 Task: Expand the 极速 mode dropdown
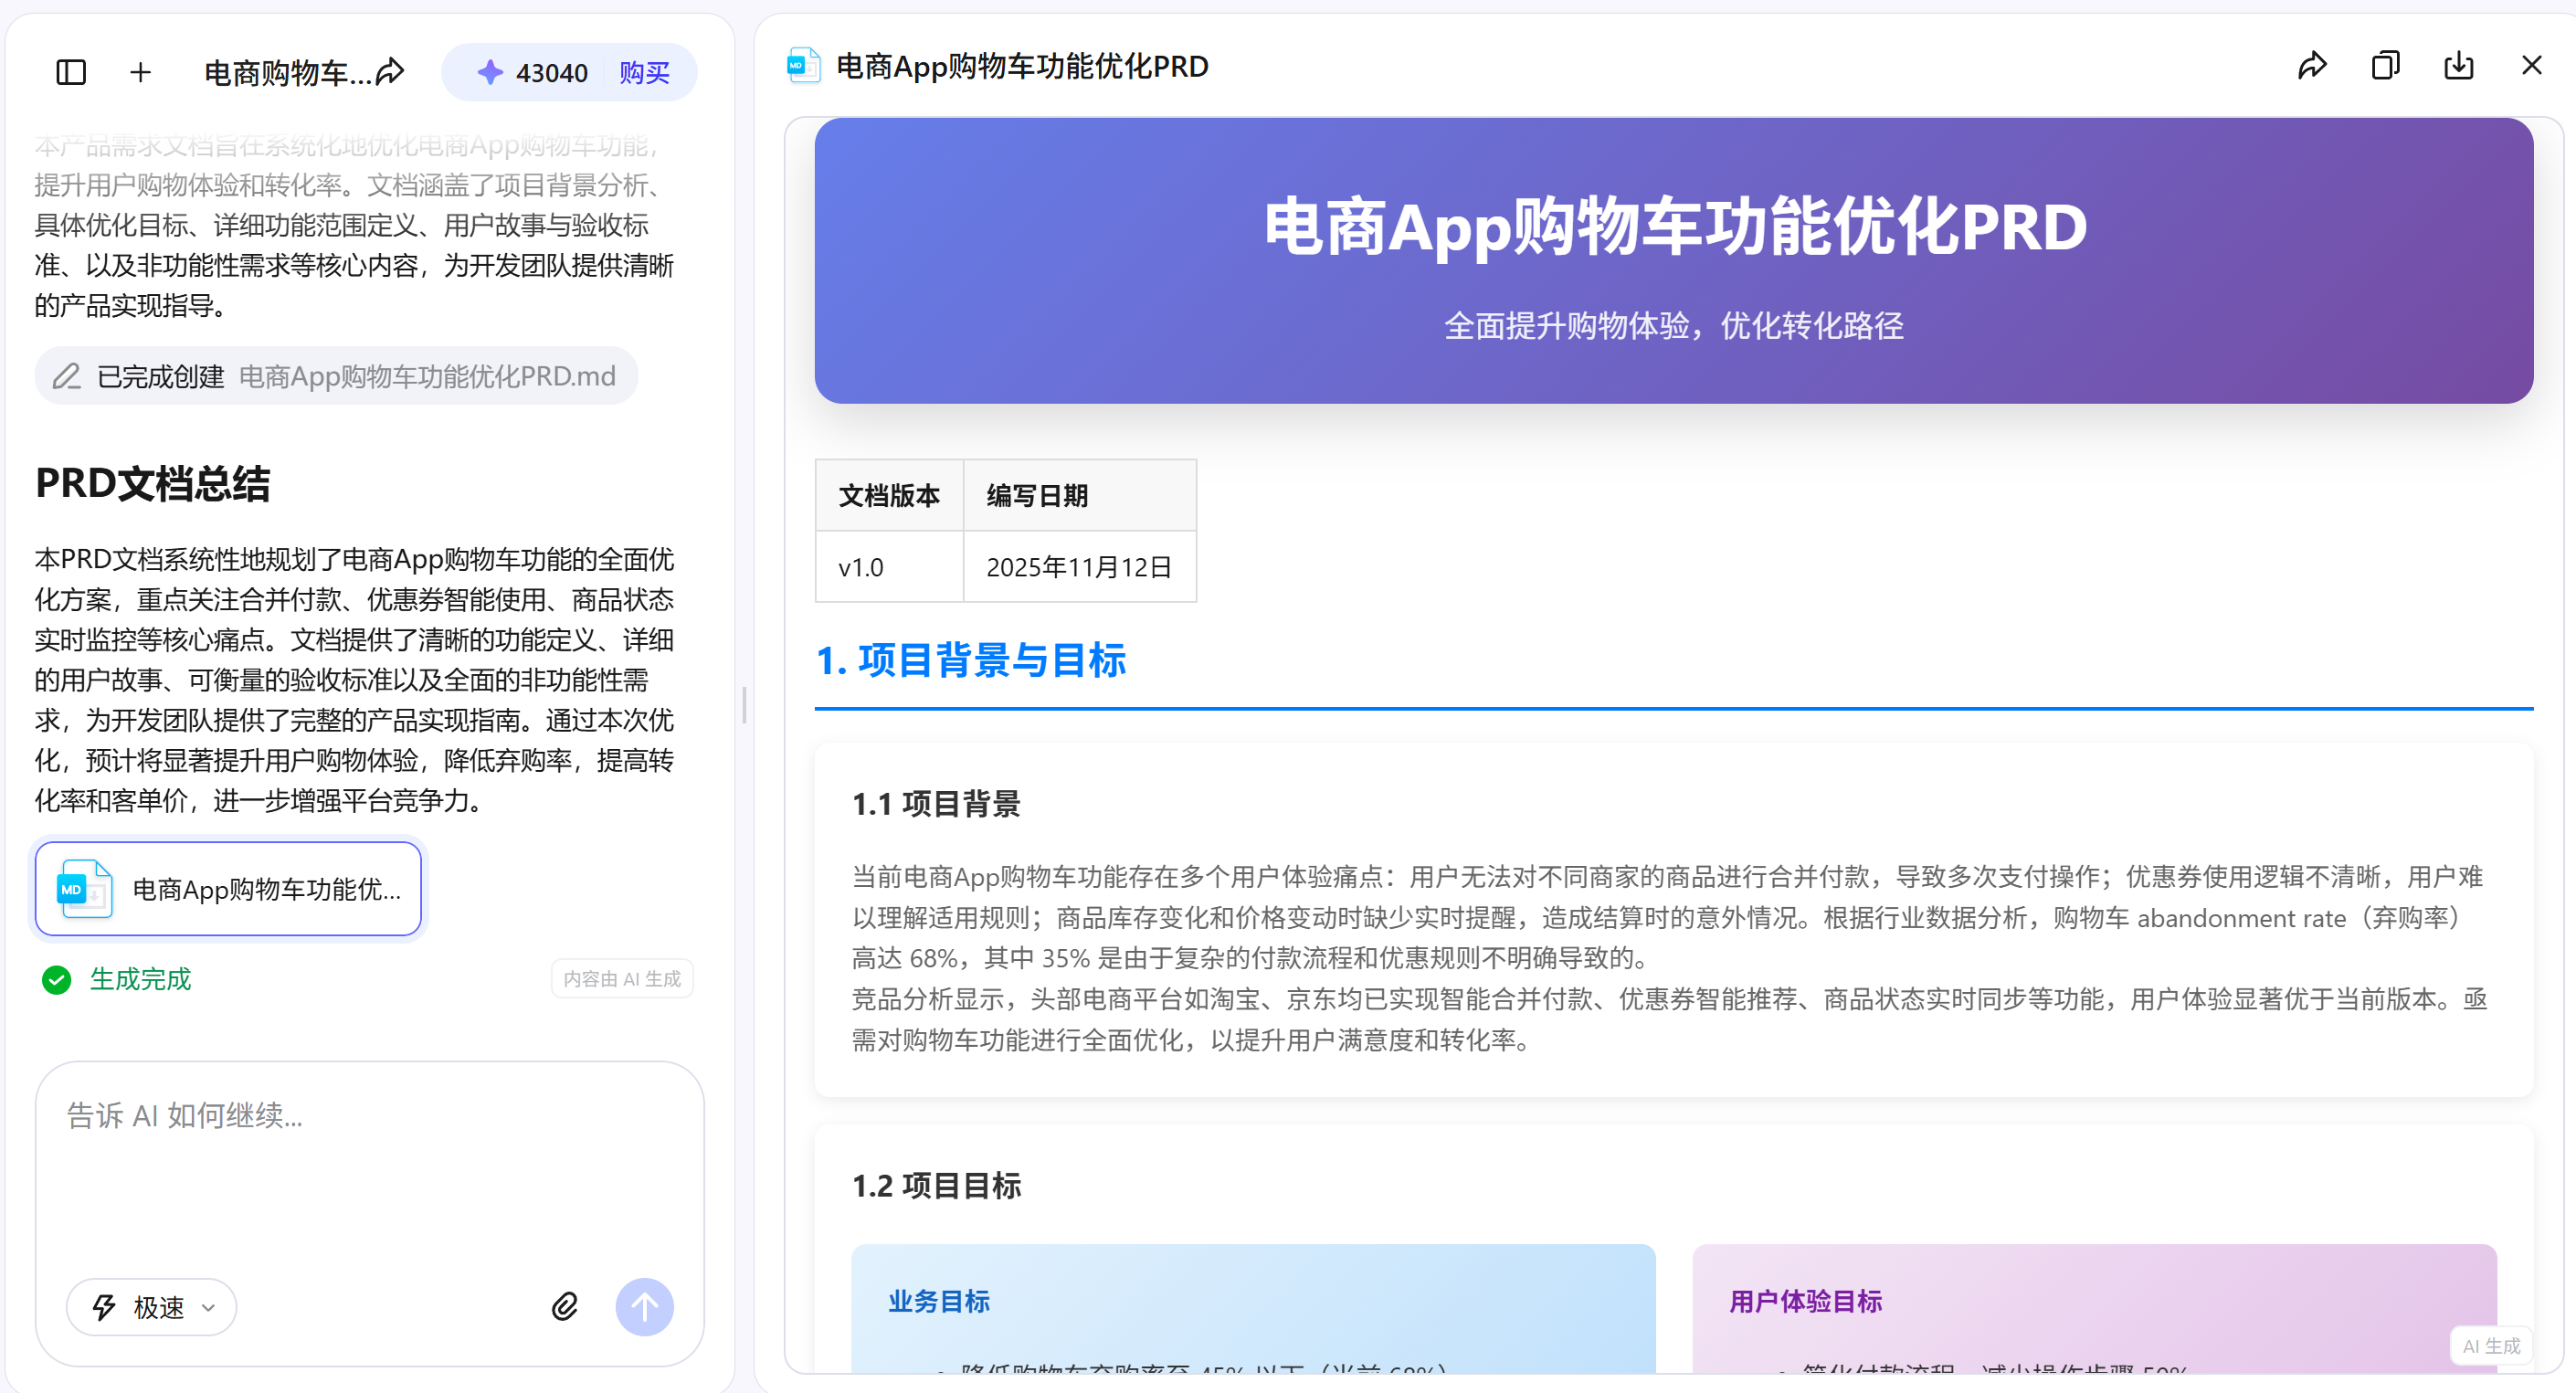(x=151, y=1307)
